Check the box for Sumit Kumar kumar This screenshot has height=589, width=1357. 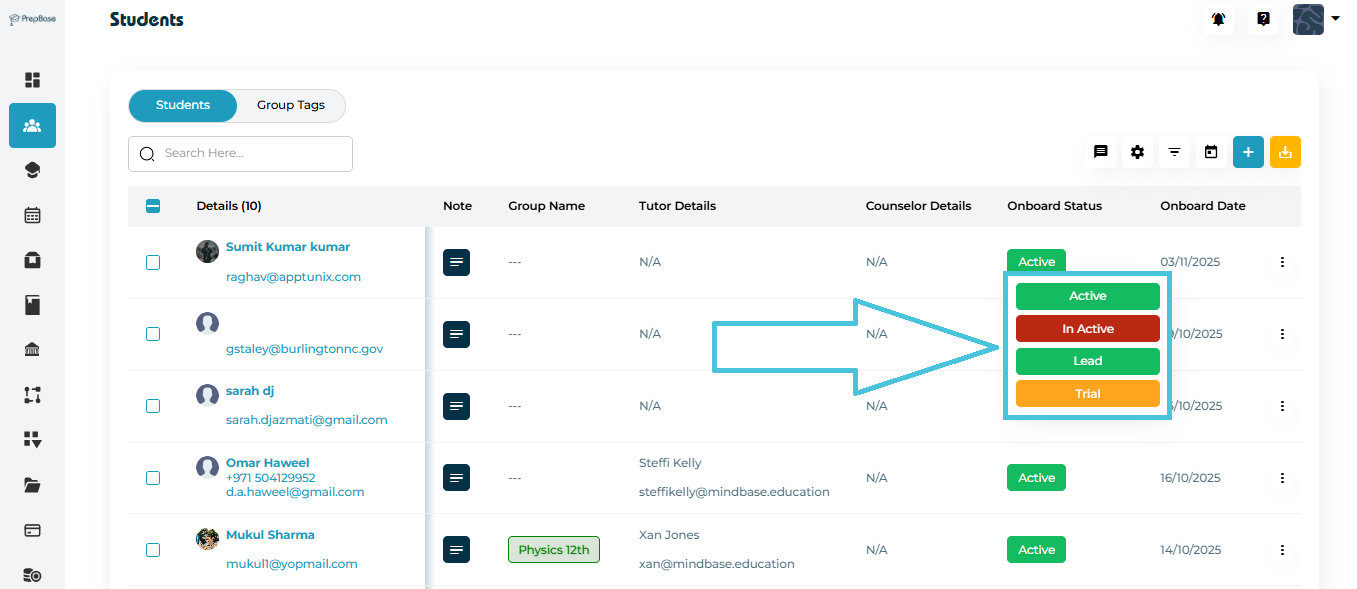point(153,262)
